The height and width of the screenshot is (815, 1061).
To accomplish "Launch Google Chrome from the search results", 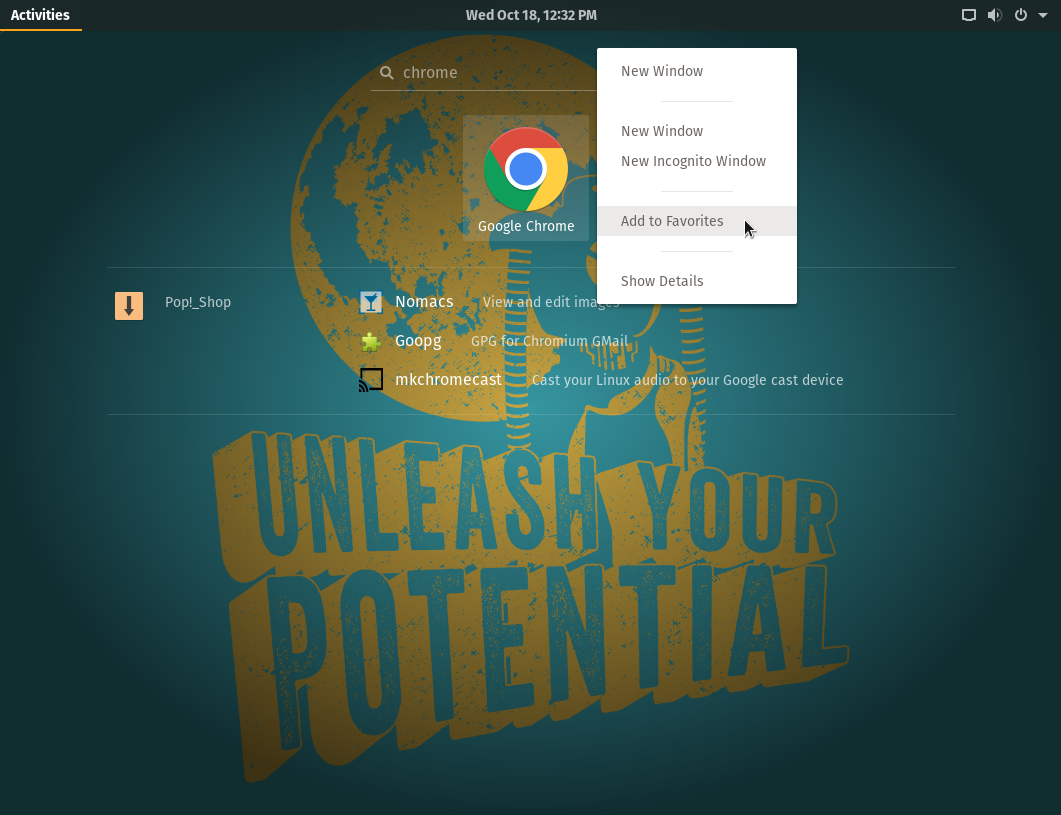I will [x=526, y=170].
